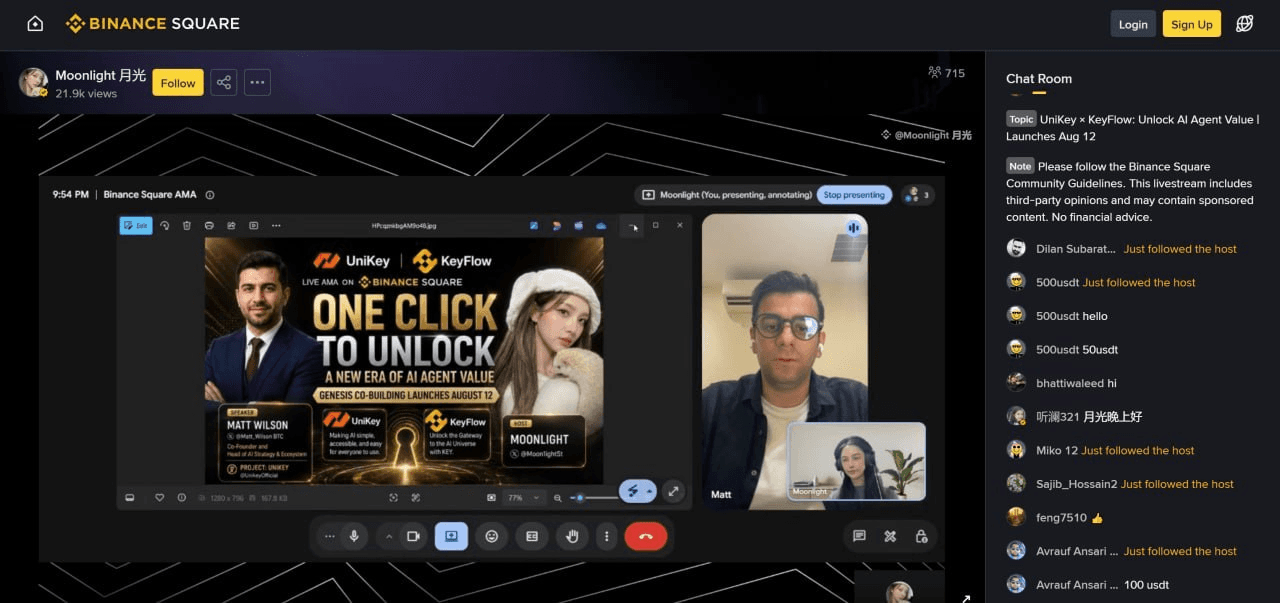Print the image from photo viewer
The image size is (1280, 603).
tap(209, 225)
